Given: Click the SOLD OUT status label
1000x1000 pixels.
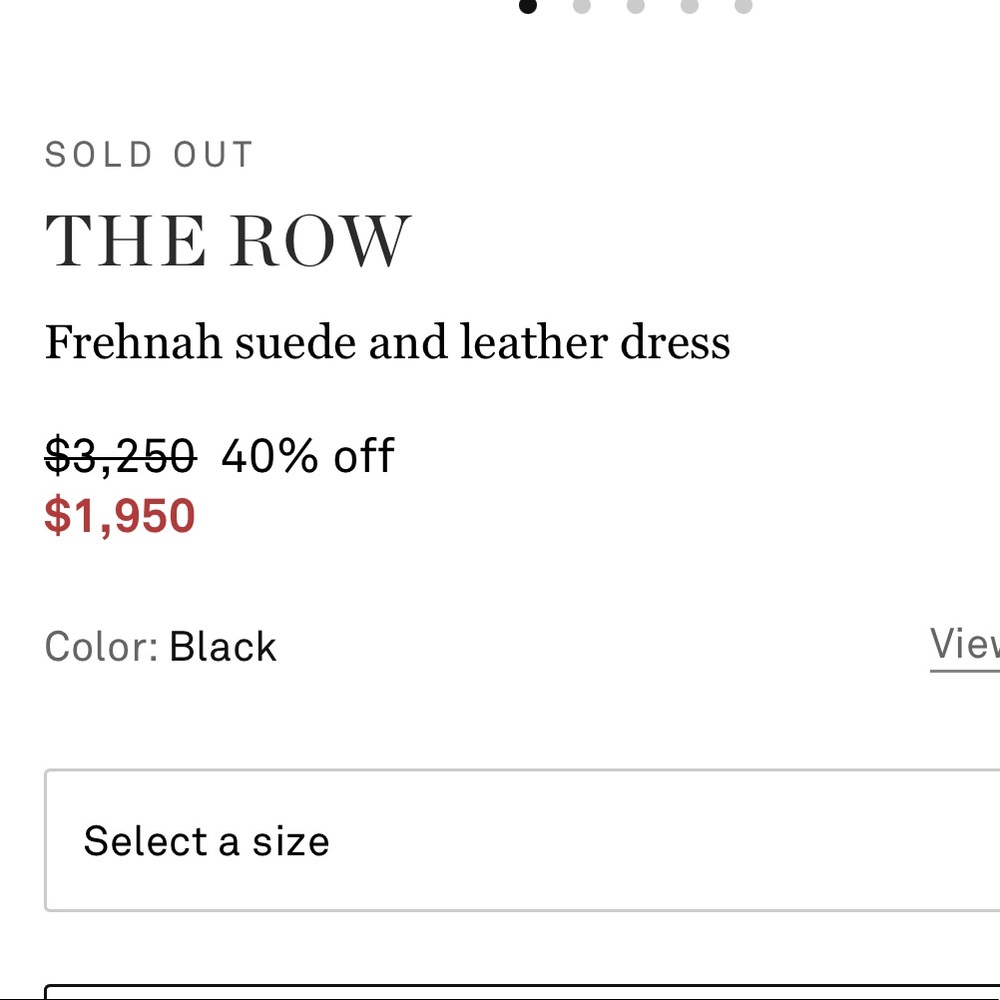Looking at the screenshot, I should [148, 154].
